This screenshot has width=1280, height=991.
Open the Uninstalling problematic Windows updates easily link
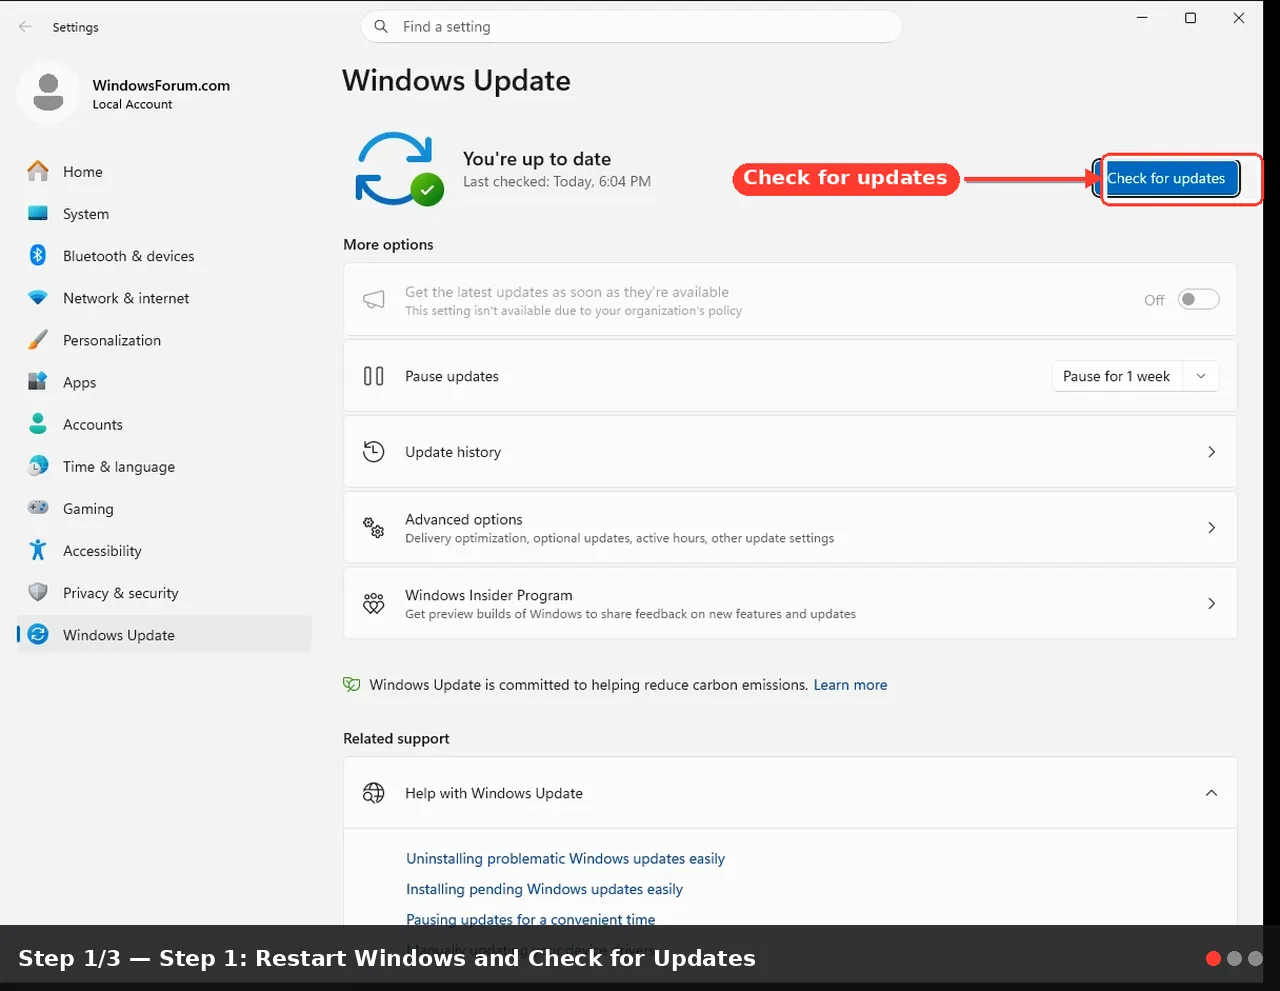(x=565, y=859)
